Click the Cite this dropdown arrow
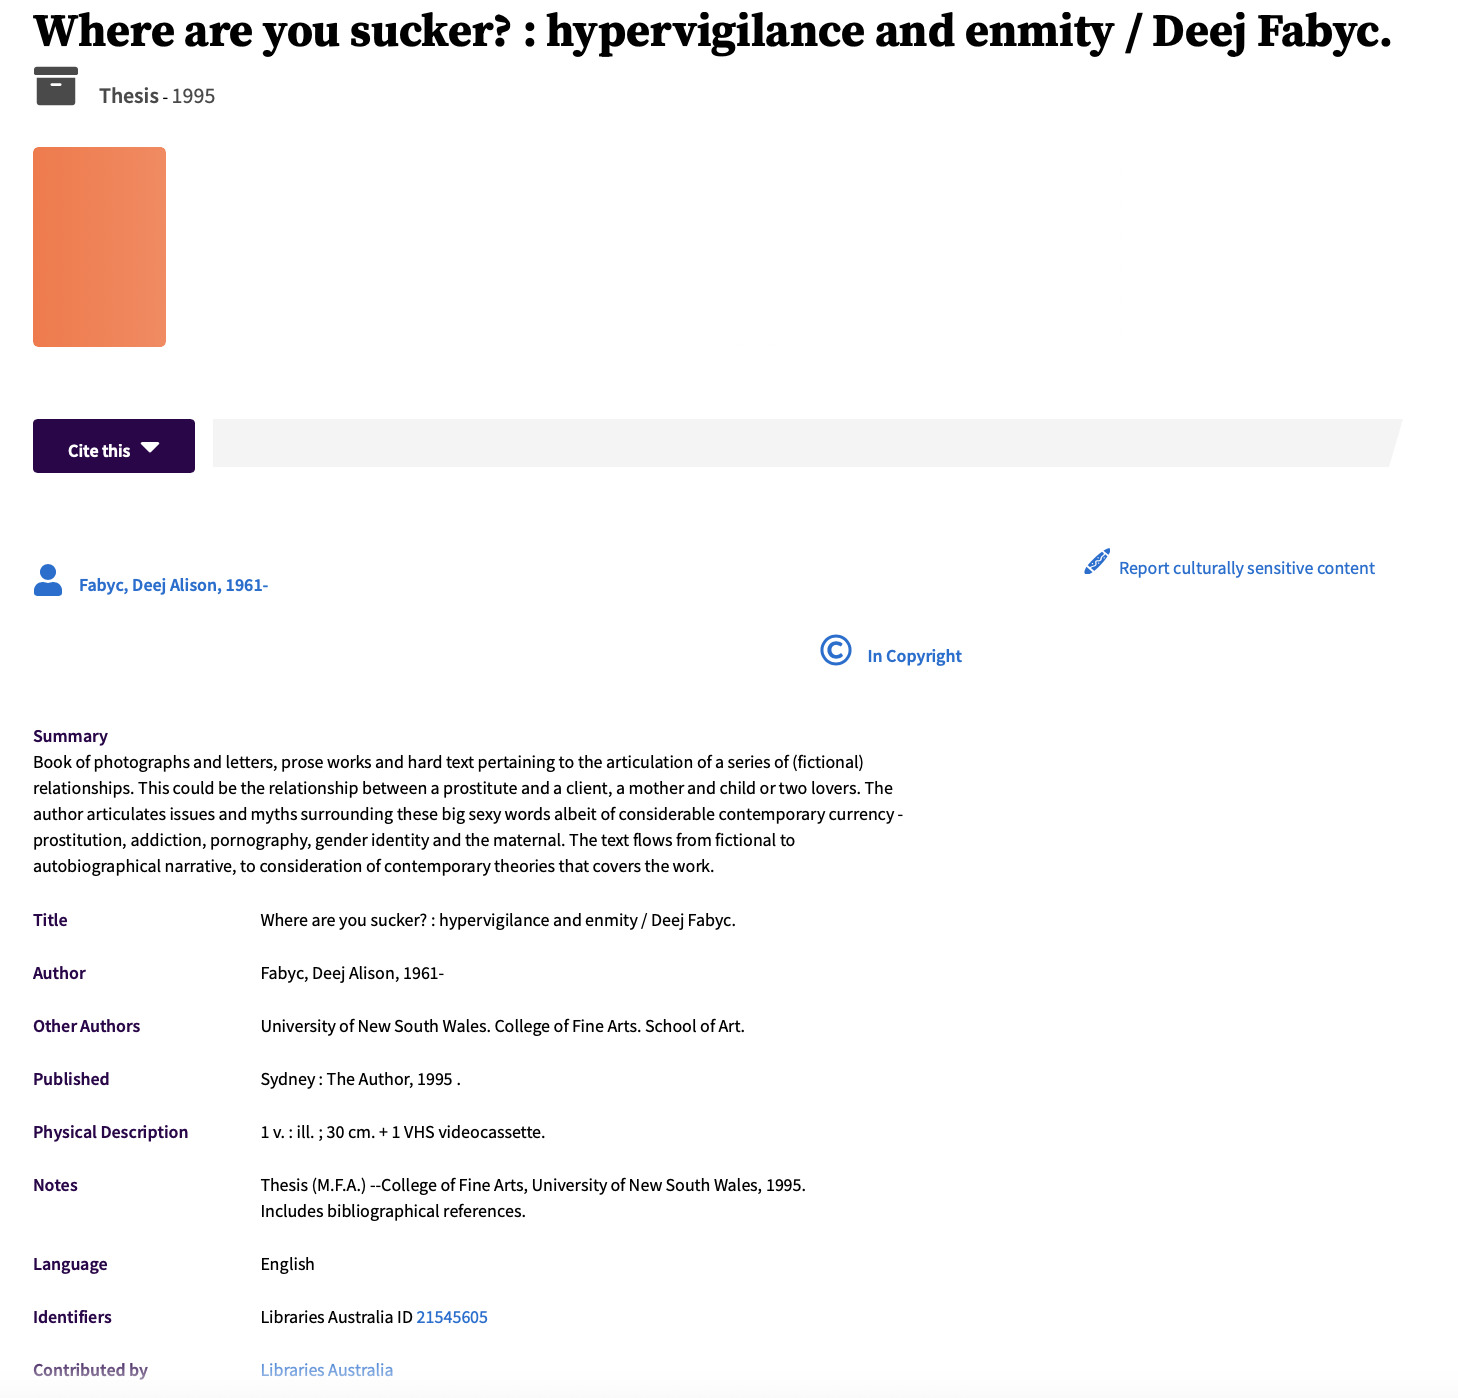This screenshot has height=1398, width=1458. click(x=150, y=448)
